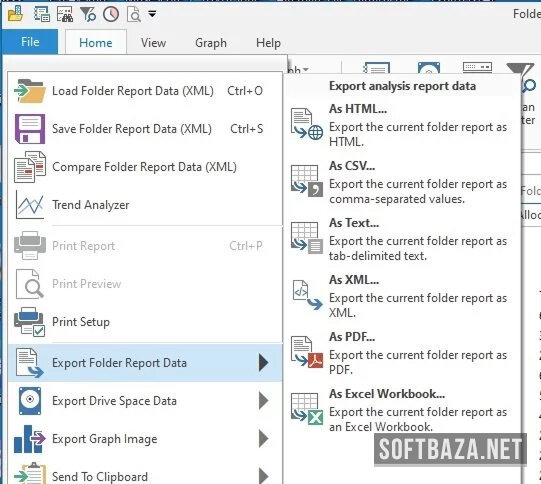Click the Load Folder Report Data folder icon

pyautogui.click(x=30, y=91)
